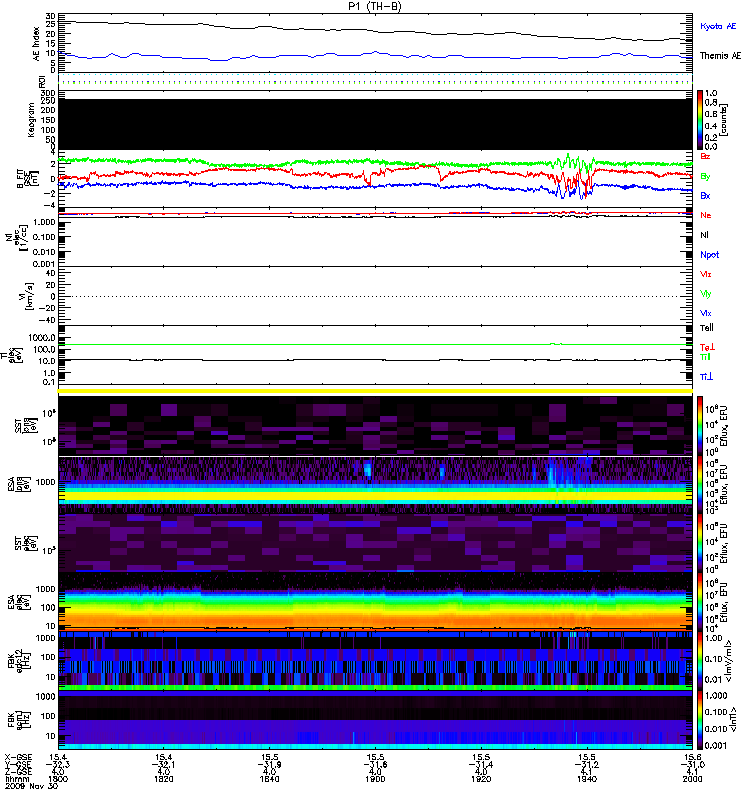Click the ESA electrons Eflux color bar

tap(700, 602)
